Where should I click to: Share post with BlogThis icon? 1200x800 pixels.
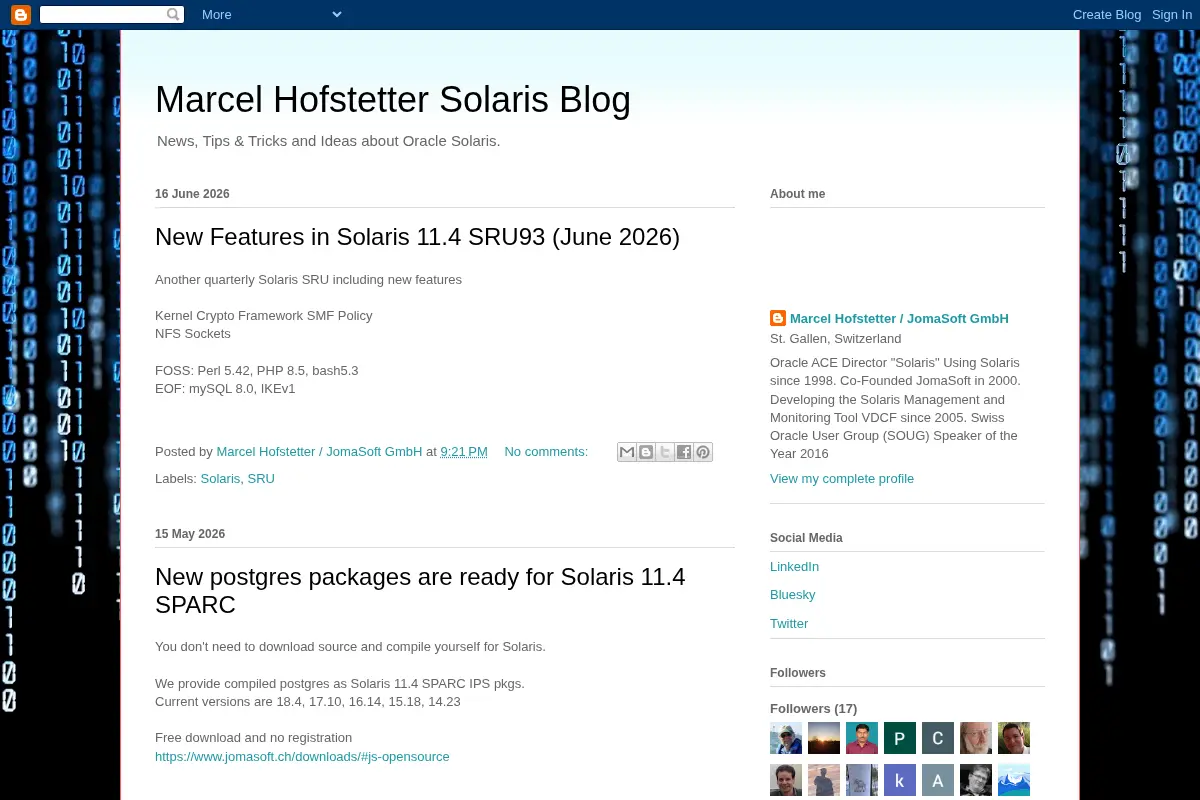[646, 452]
